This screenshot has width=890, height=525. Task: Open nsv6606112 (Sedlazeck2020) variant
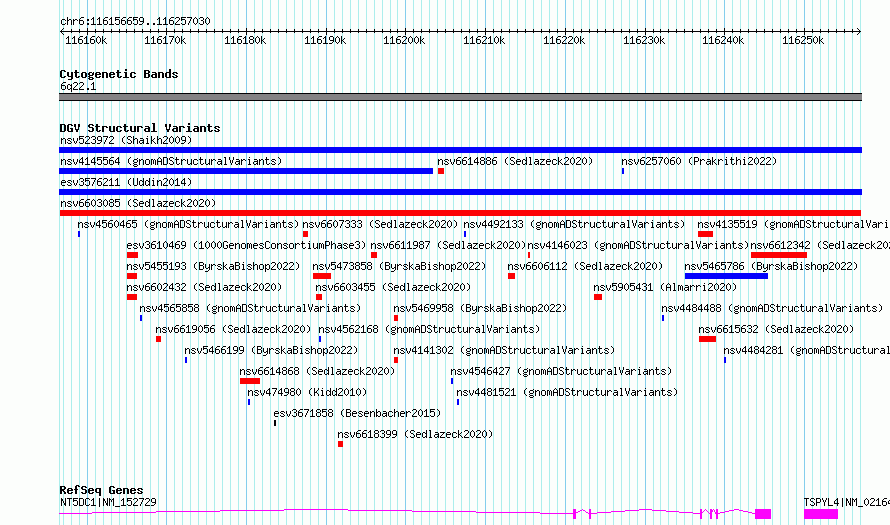pyautogui.click(x=585, y=266)
